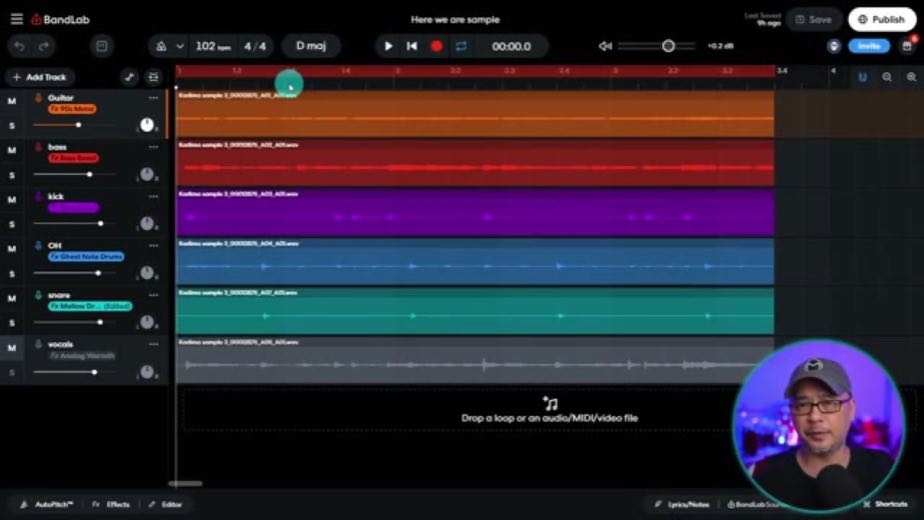The height and width of the screenshot is (520, 924).
Task: Open the D maj key selector
Action: coord(311,46)
